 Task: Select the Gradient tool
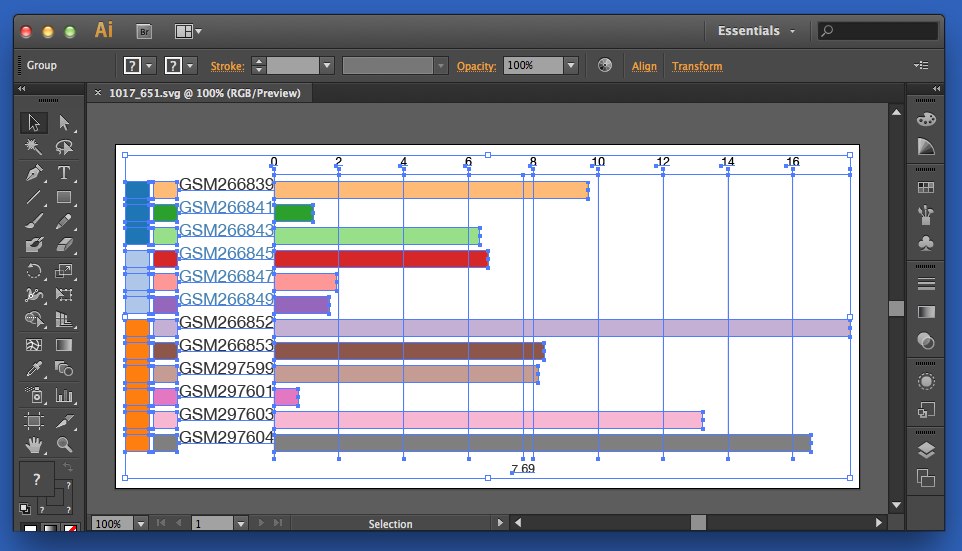[64, 345]
